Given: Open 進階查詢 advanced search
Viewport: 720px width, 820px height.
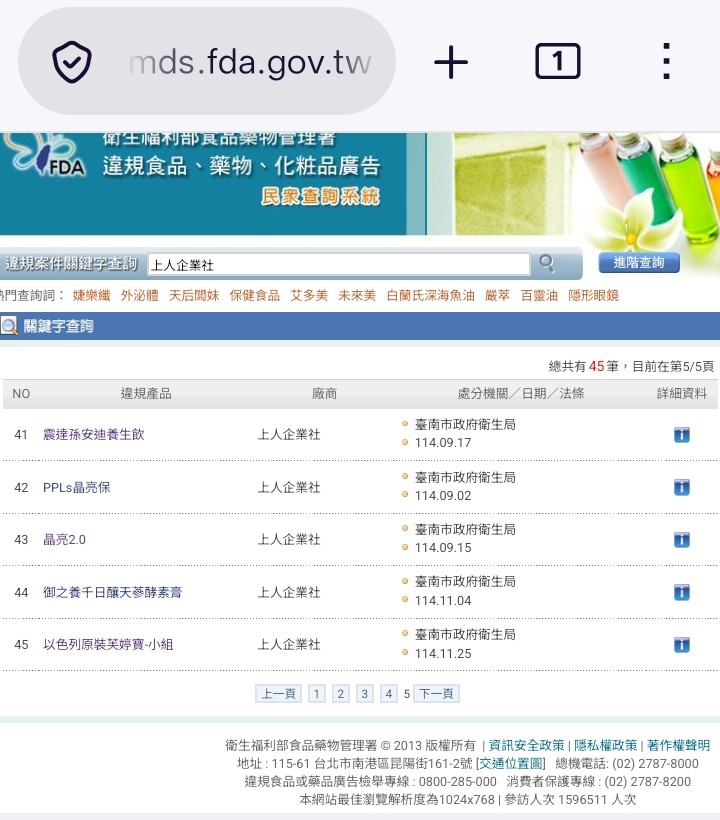Looking at the screenshot, I should point(639,263).
